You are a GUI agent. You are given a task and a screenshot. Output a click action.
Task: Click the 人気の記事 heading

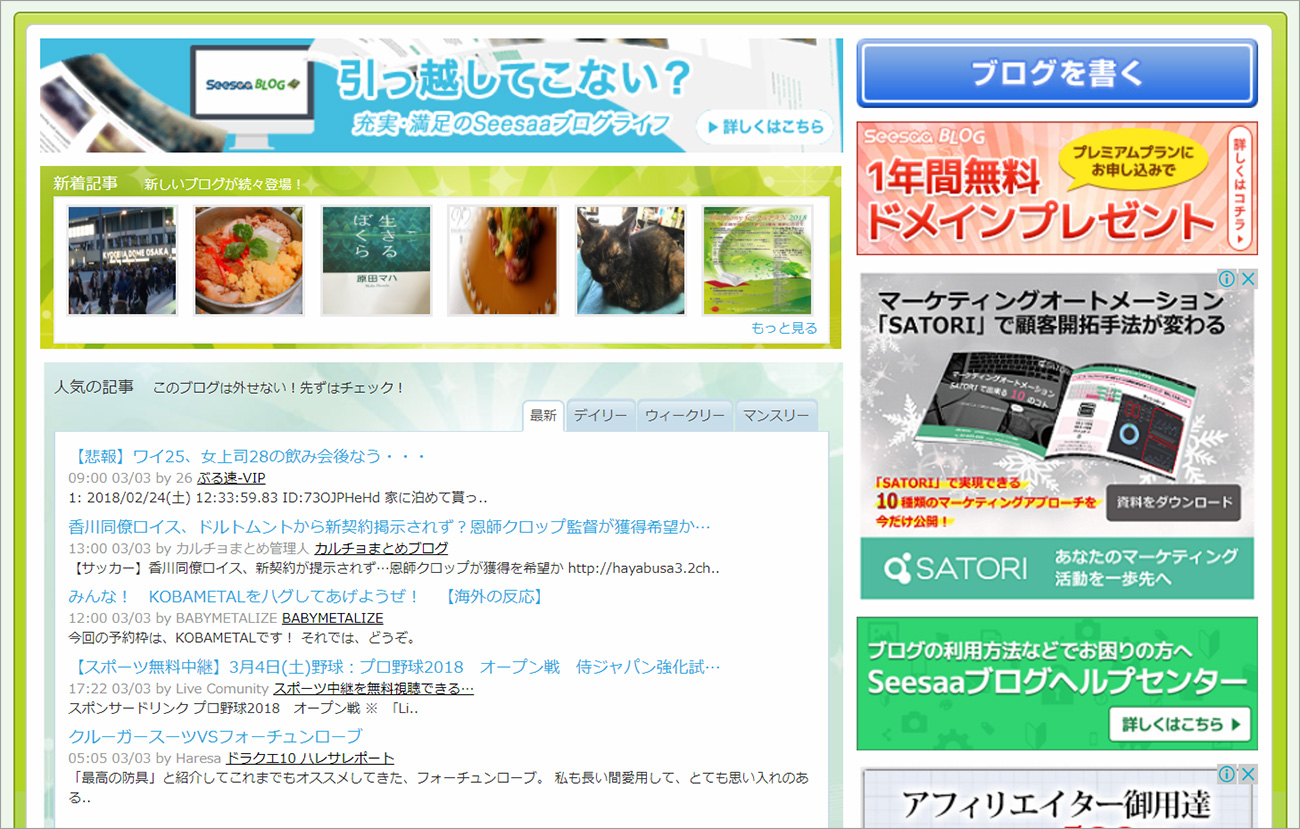(93, 387)
